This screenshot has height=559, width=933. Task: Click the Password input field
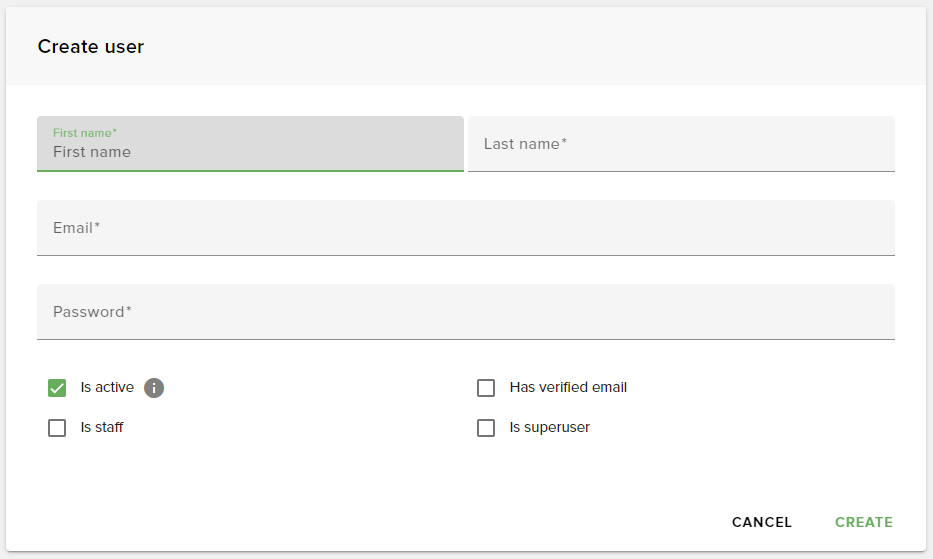coord(466,312)
